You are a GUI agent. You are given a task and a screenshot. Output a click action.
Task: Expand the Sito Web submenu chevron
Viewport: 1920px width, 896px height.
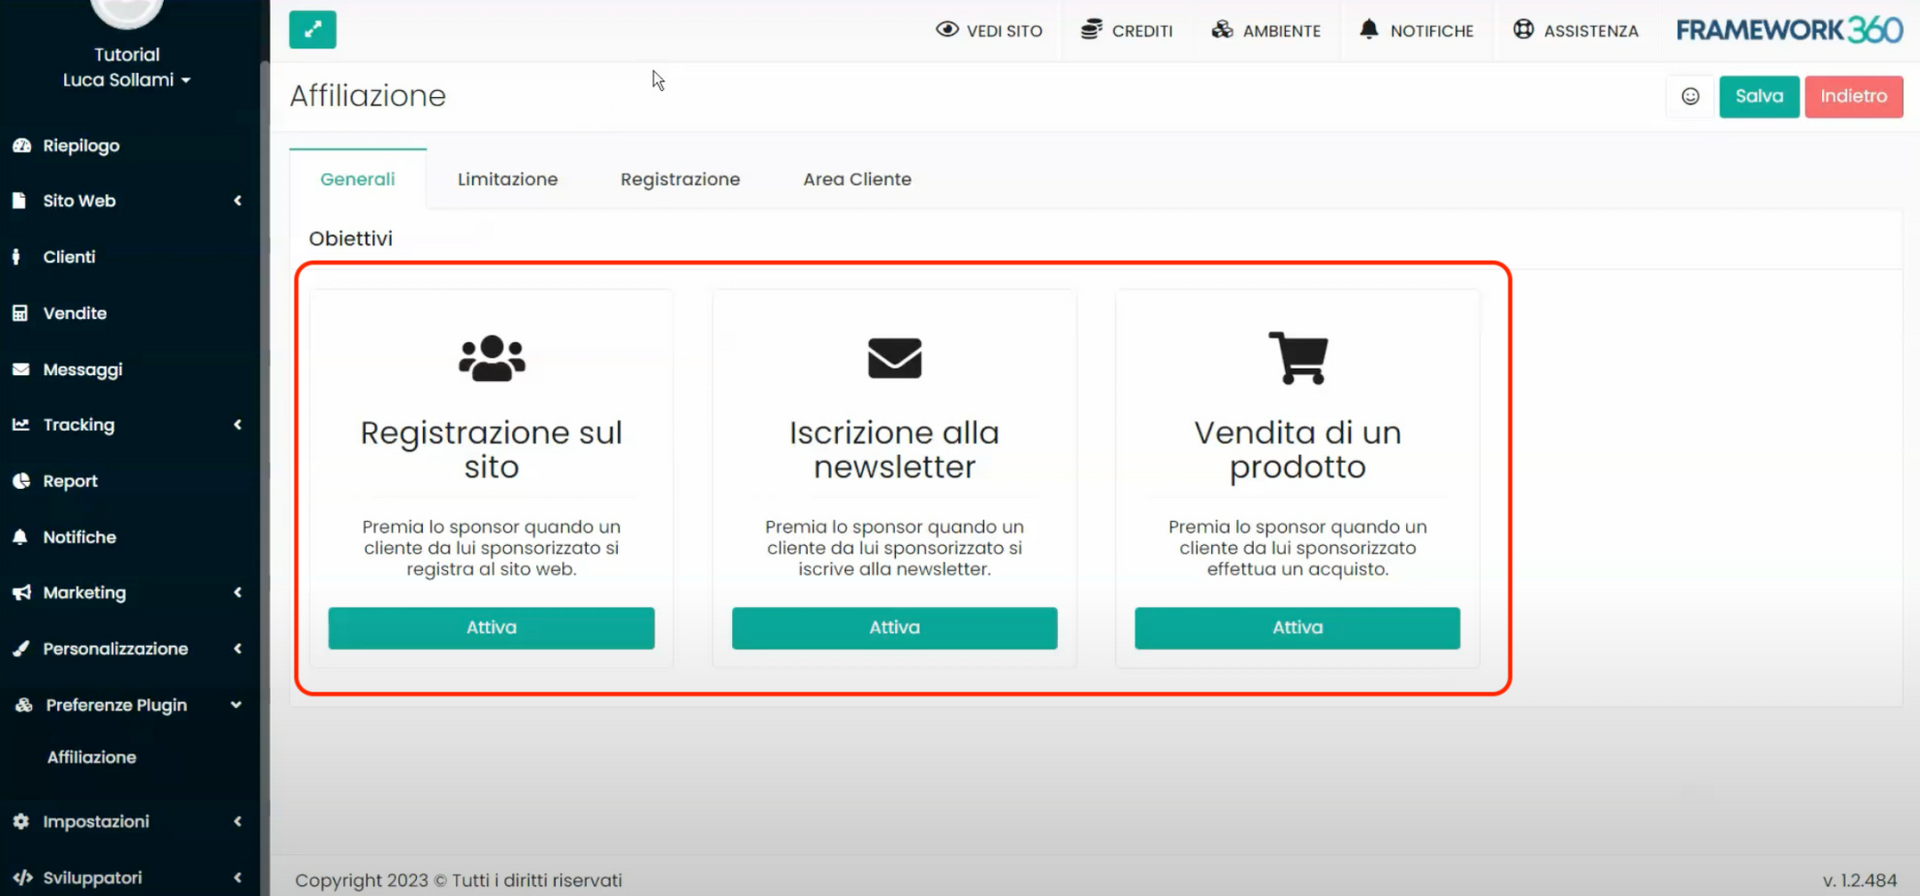coord(238,201)
